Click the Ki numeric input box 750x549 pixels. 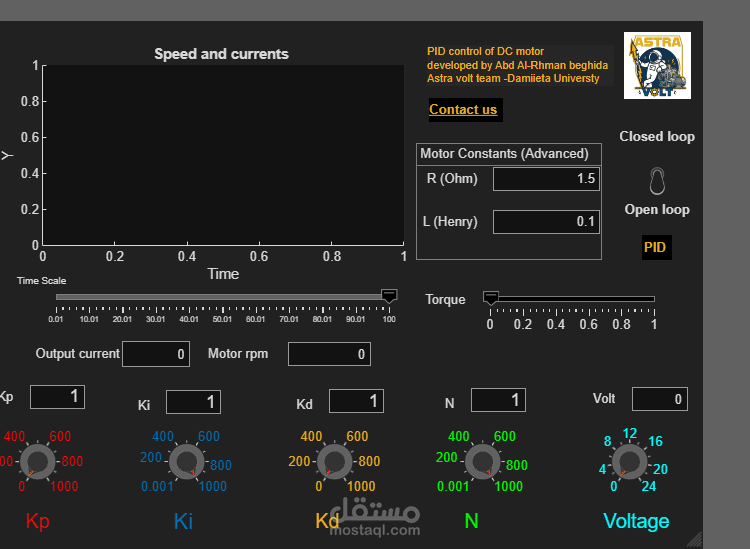click(193, 402)
